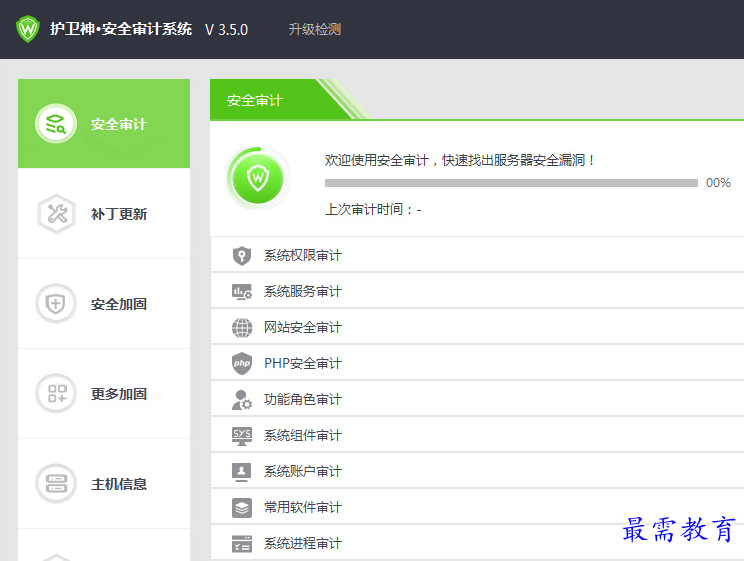Click the 系统进程审计 checklist icon
Screen dimensions: 744x561
pos(242,544)
